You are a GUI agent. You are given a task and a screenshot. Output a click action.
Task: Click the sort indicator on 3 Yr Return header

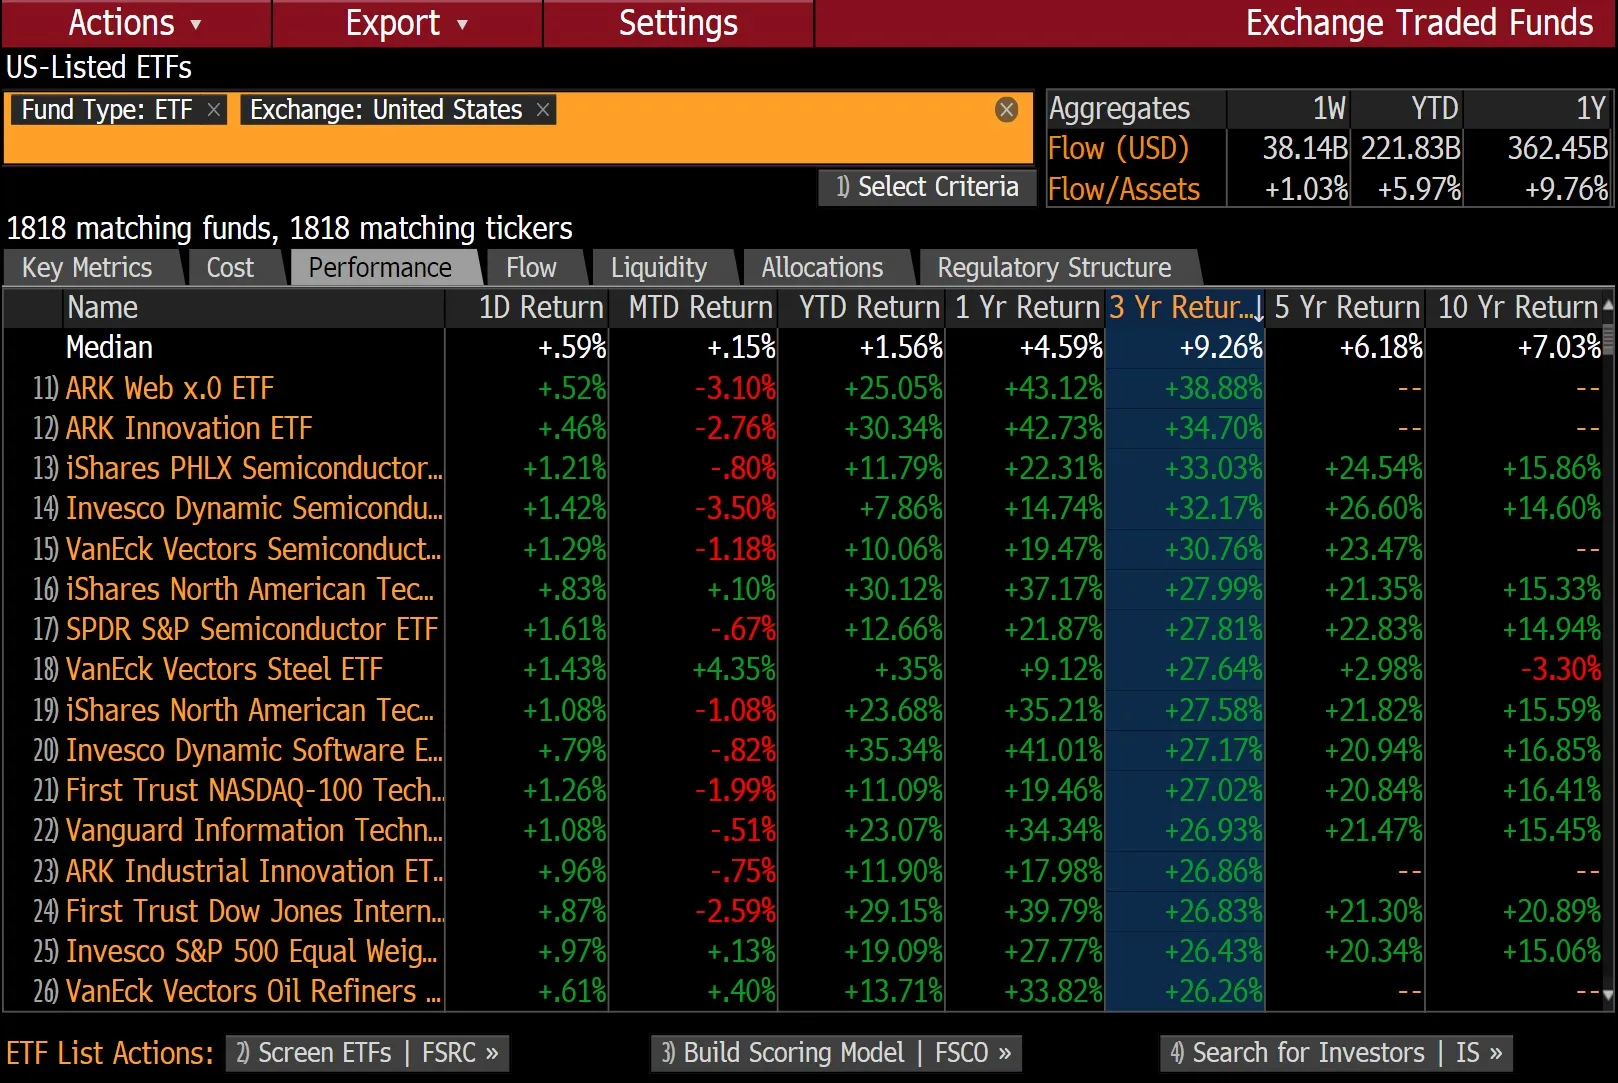1257,308
